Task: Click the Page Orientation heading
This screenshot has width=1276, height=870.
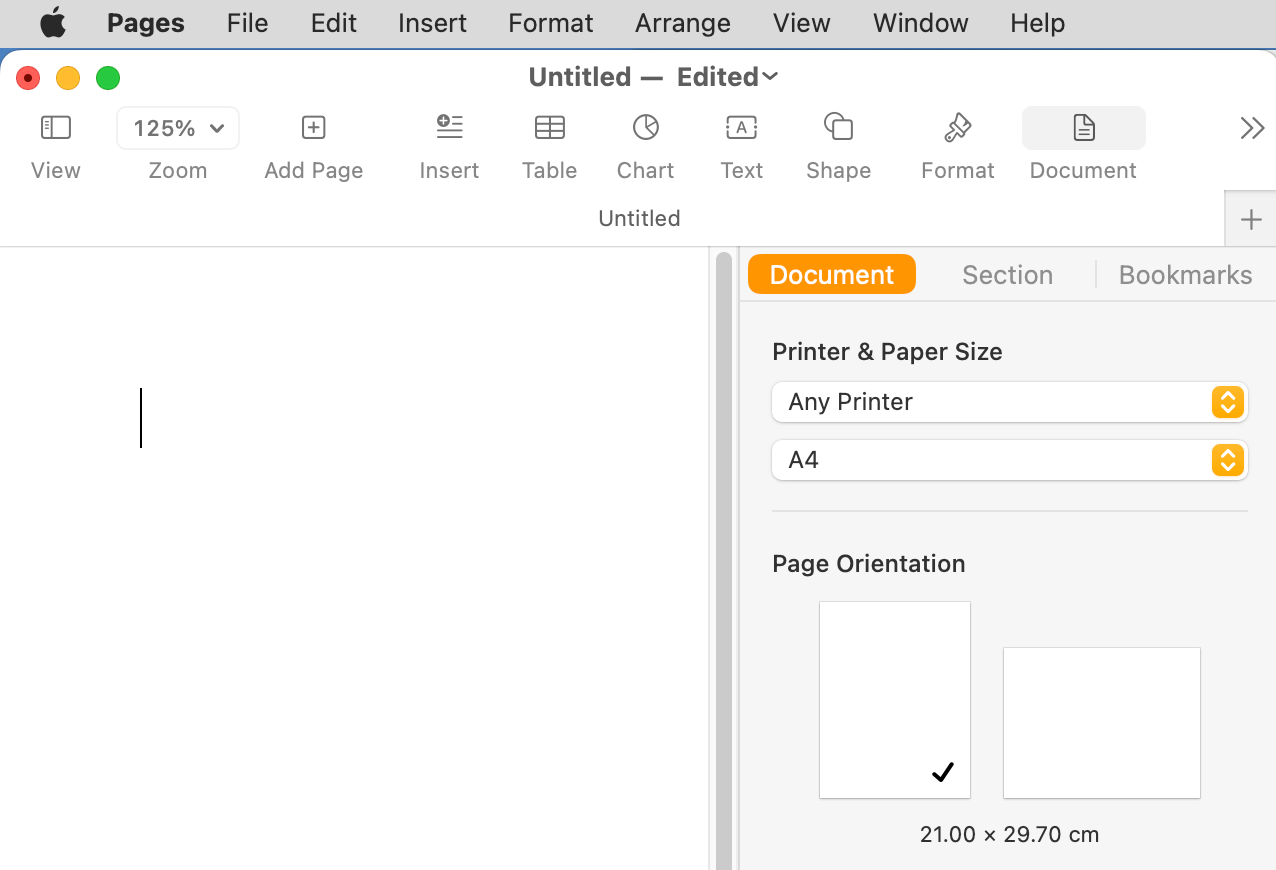Action: coord(869,564)
